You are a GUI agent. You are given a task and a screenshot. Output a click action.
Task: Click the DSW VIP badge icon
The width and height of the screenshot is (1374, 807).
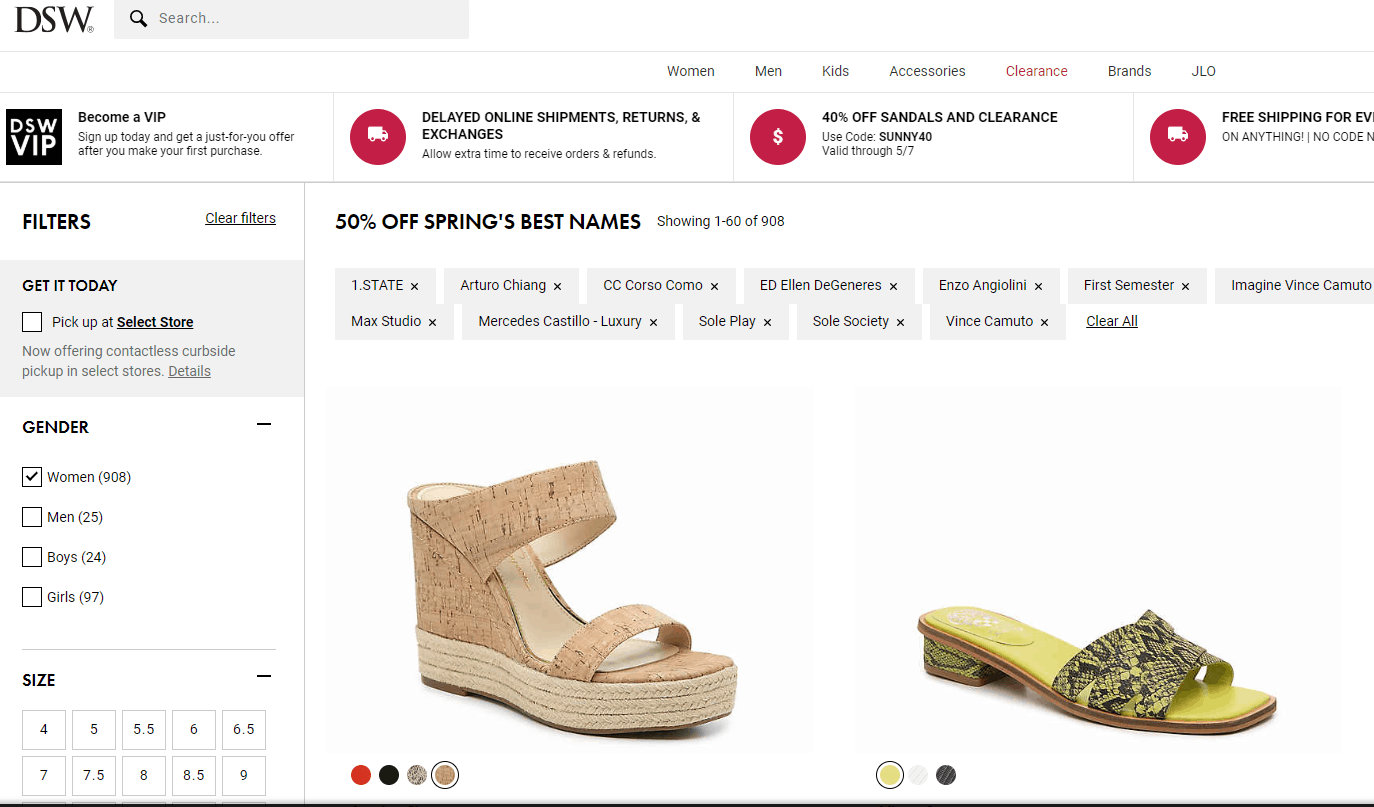(x=34, y=137)
